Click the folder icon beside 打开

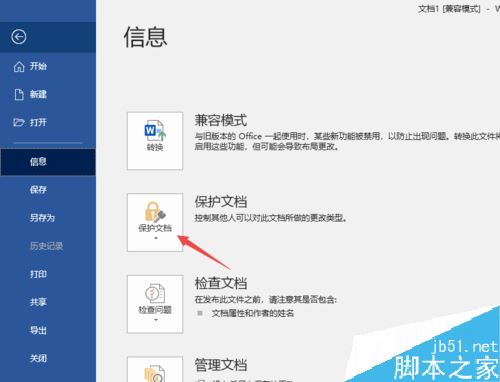click(19, 122)
